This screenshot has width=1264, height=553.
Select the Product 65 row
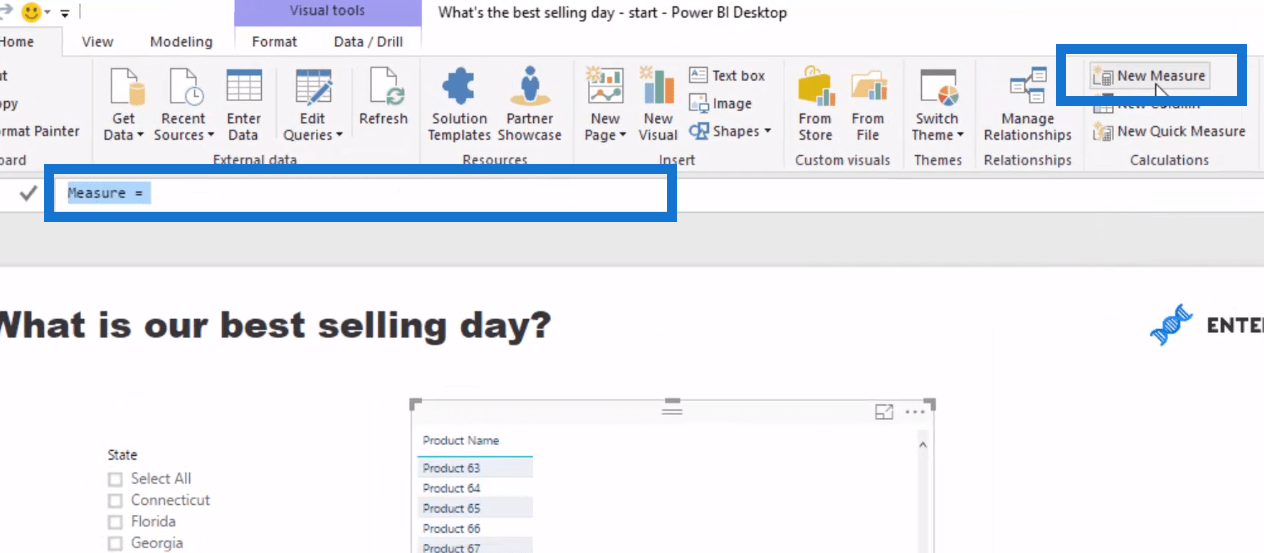click(475, 508)
